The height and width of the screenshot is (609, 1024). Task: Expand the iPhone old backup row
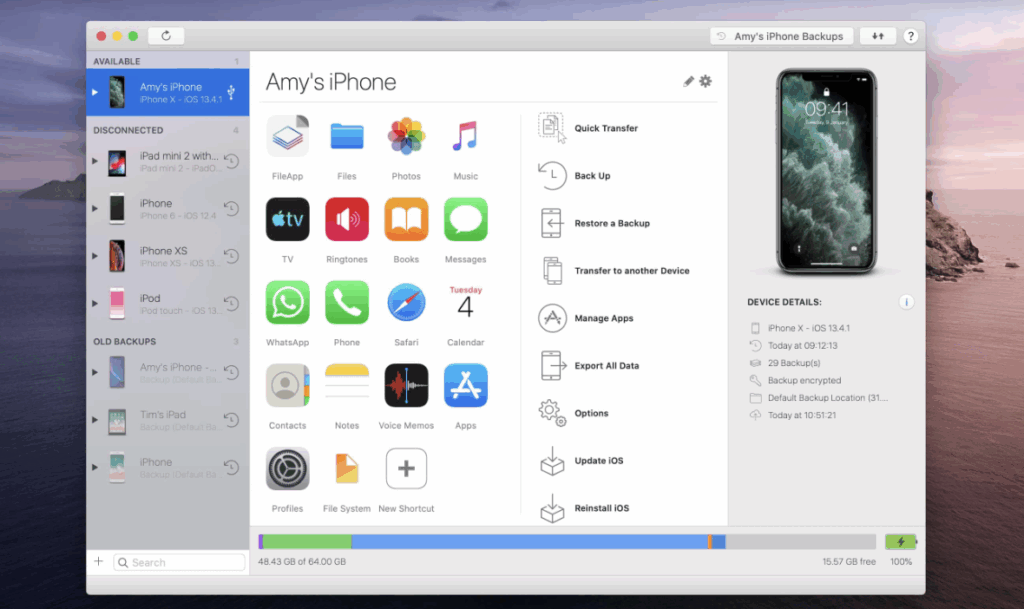point(95,467)
